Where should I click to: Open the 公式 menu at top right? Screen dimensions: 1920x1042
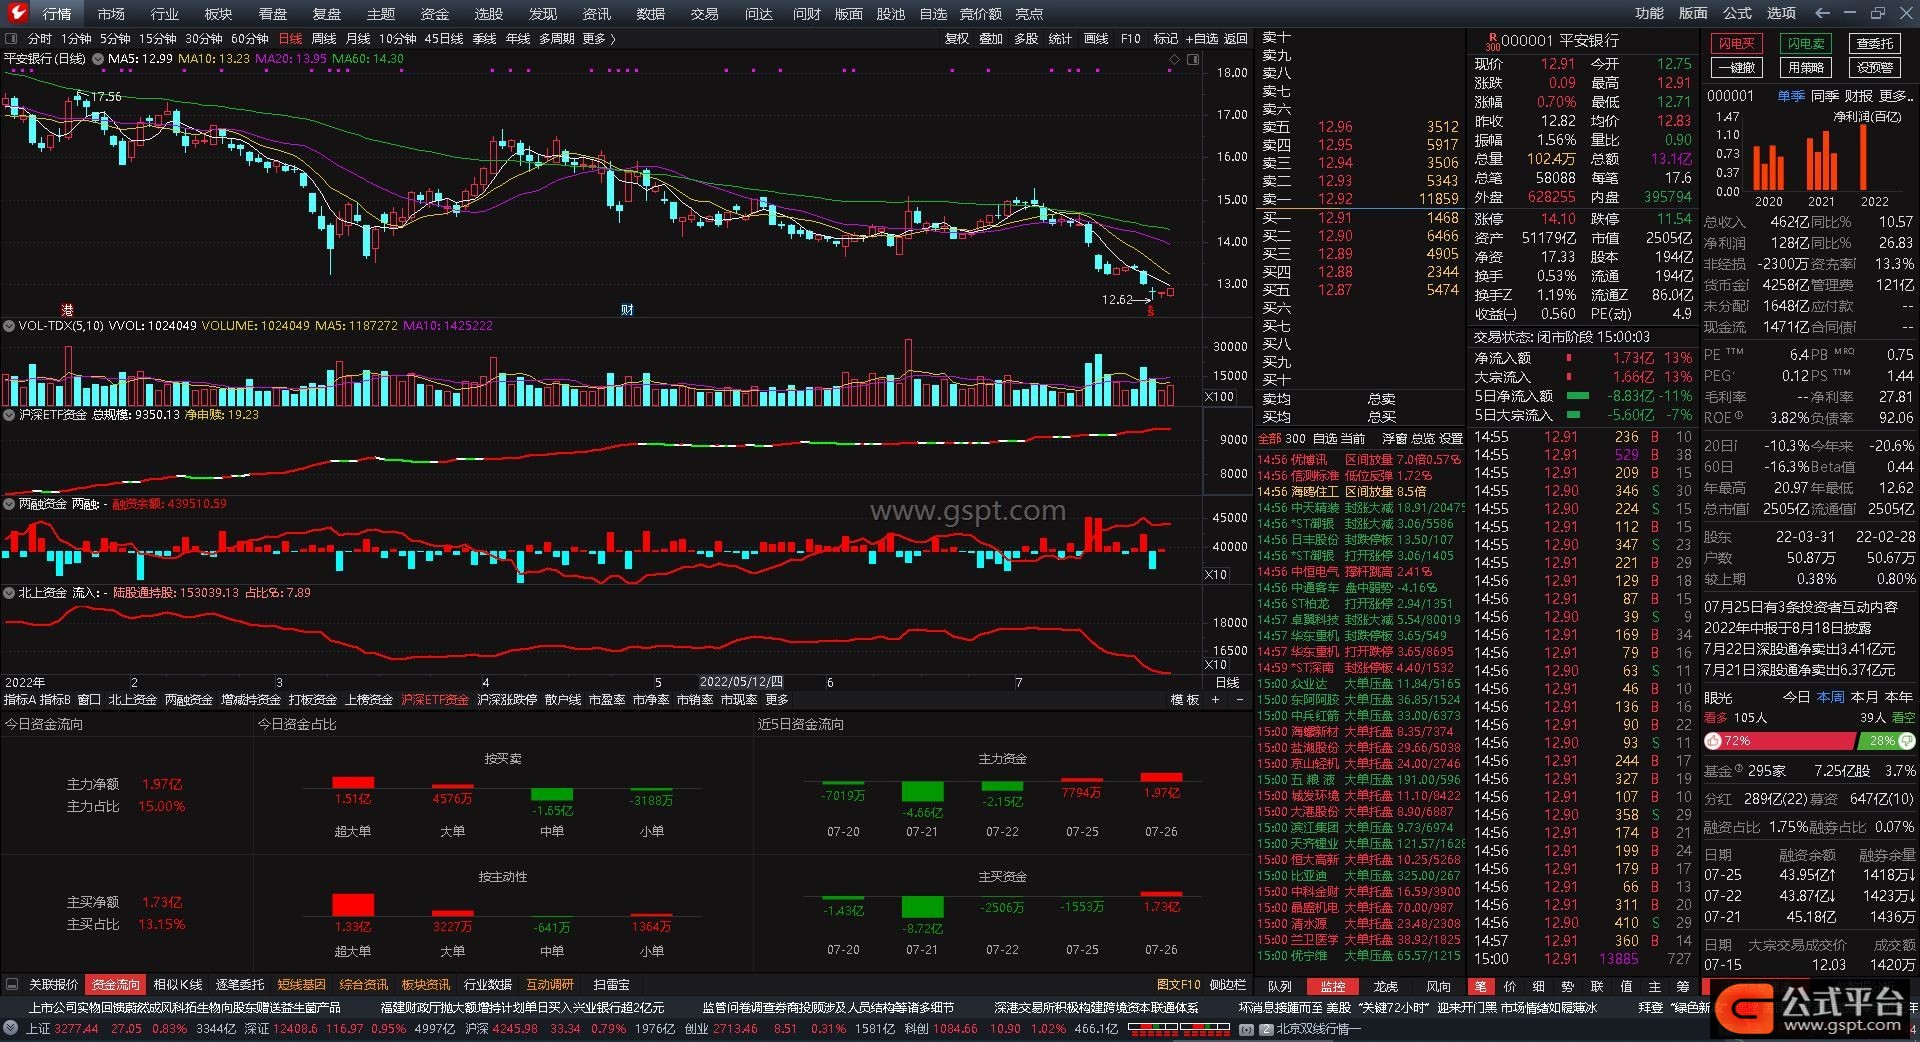coord(1737,13)
